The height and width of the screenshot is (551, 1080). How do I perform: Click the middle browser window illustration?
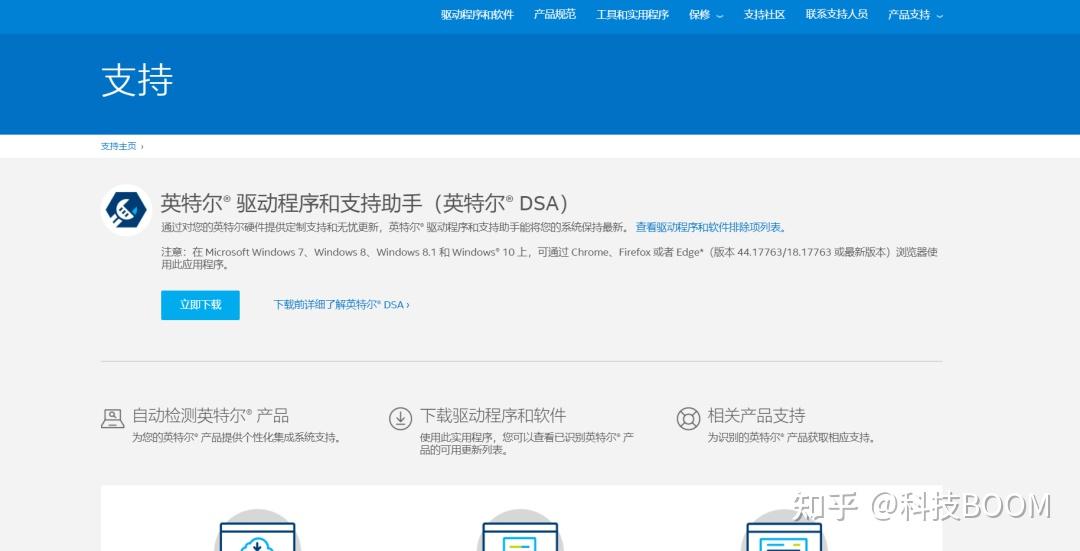pyautogui.click(x=520, y=530)
